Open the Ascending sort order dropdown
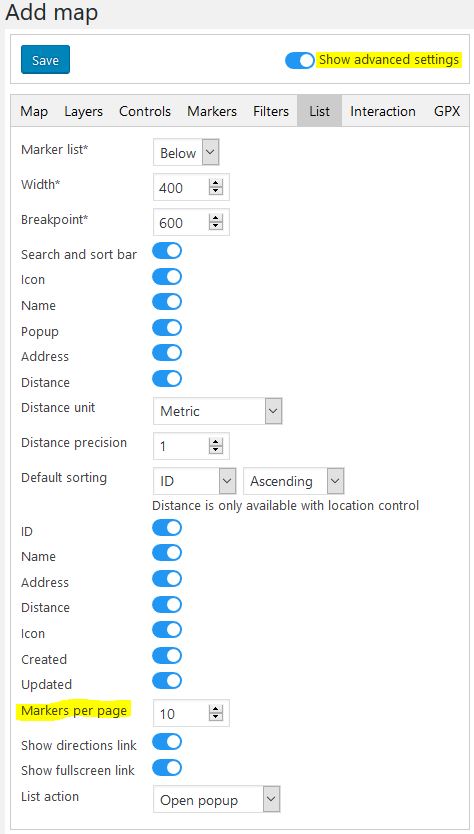The width and height of the screenshot is (474, 834). 293,481
